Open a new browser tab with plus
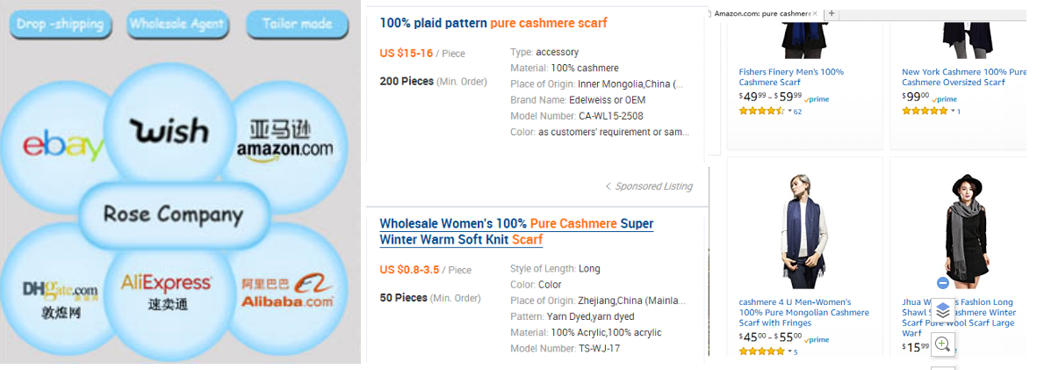 click(831, 13)
